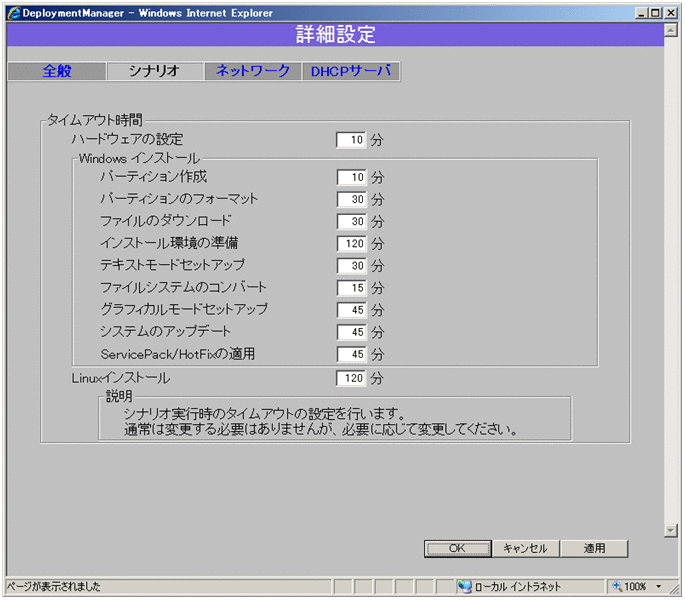Click the テキストモードセットアップ label
685x600 pixels.
[173, 265]
